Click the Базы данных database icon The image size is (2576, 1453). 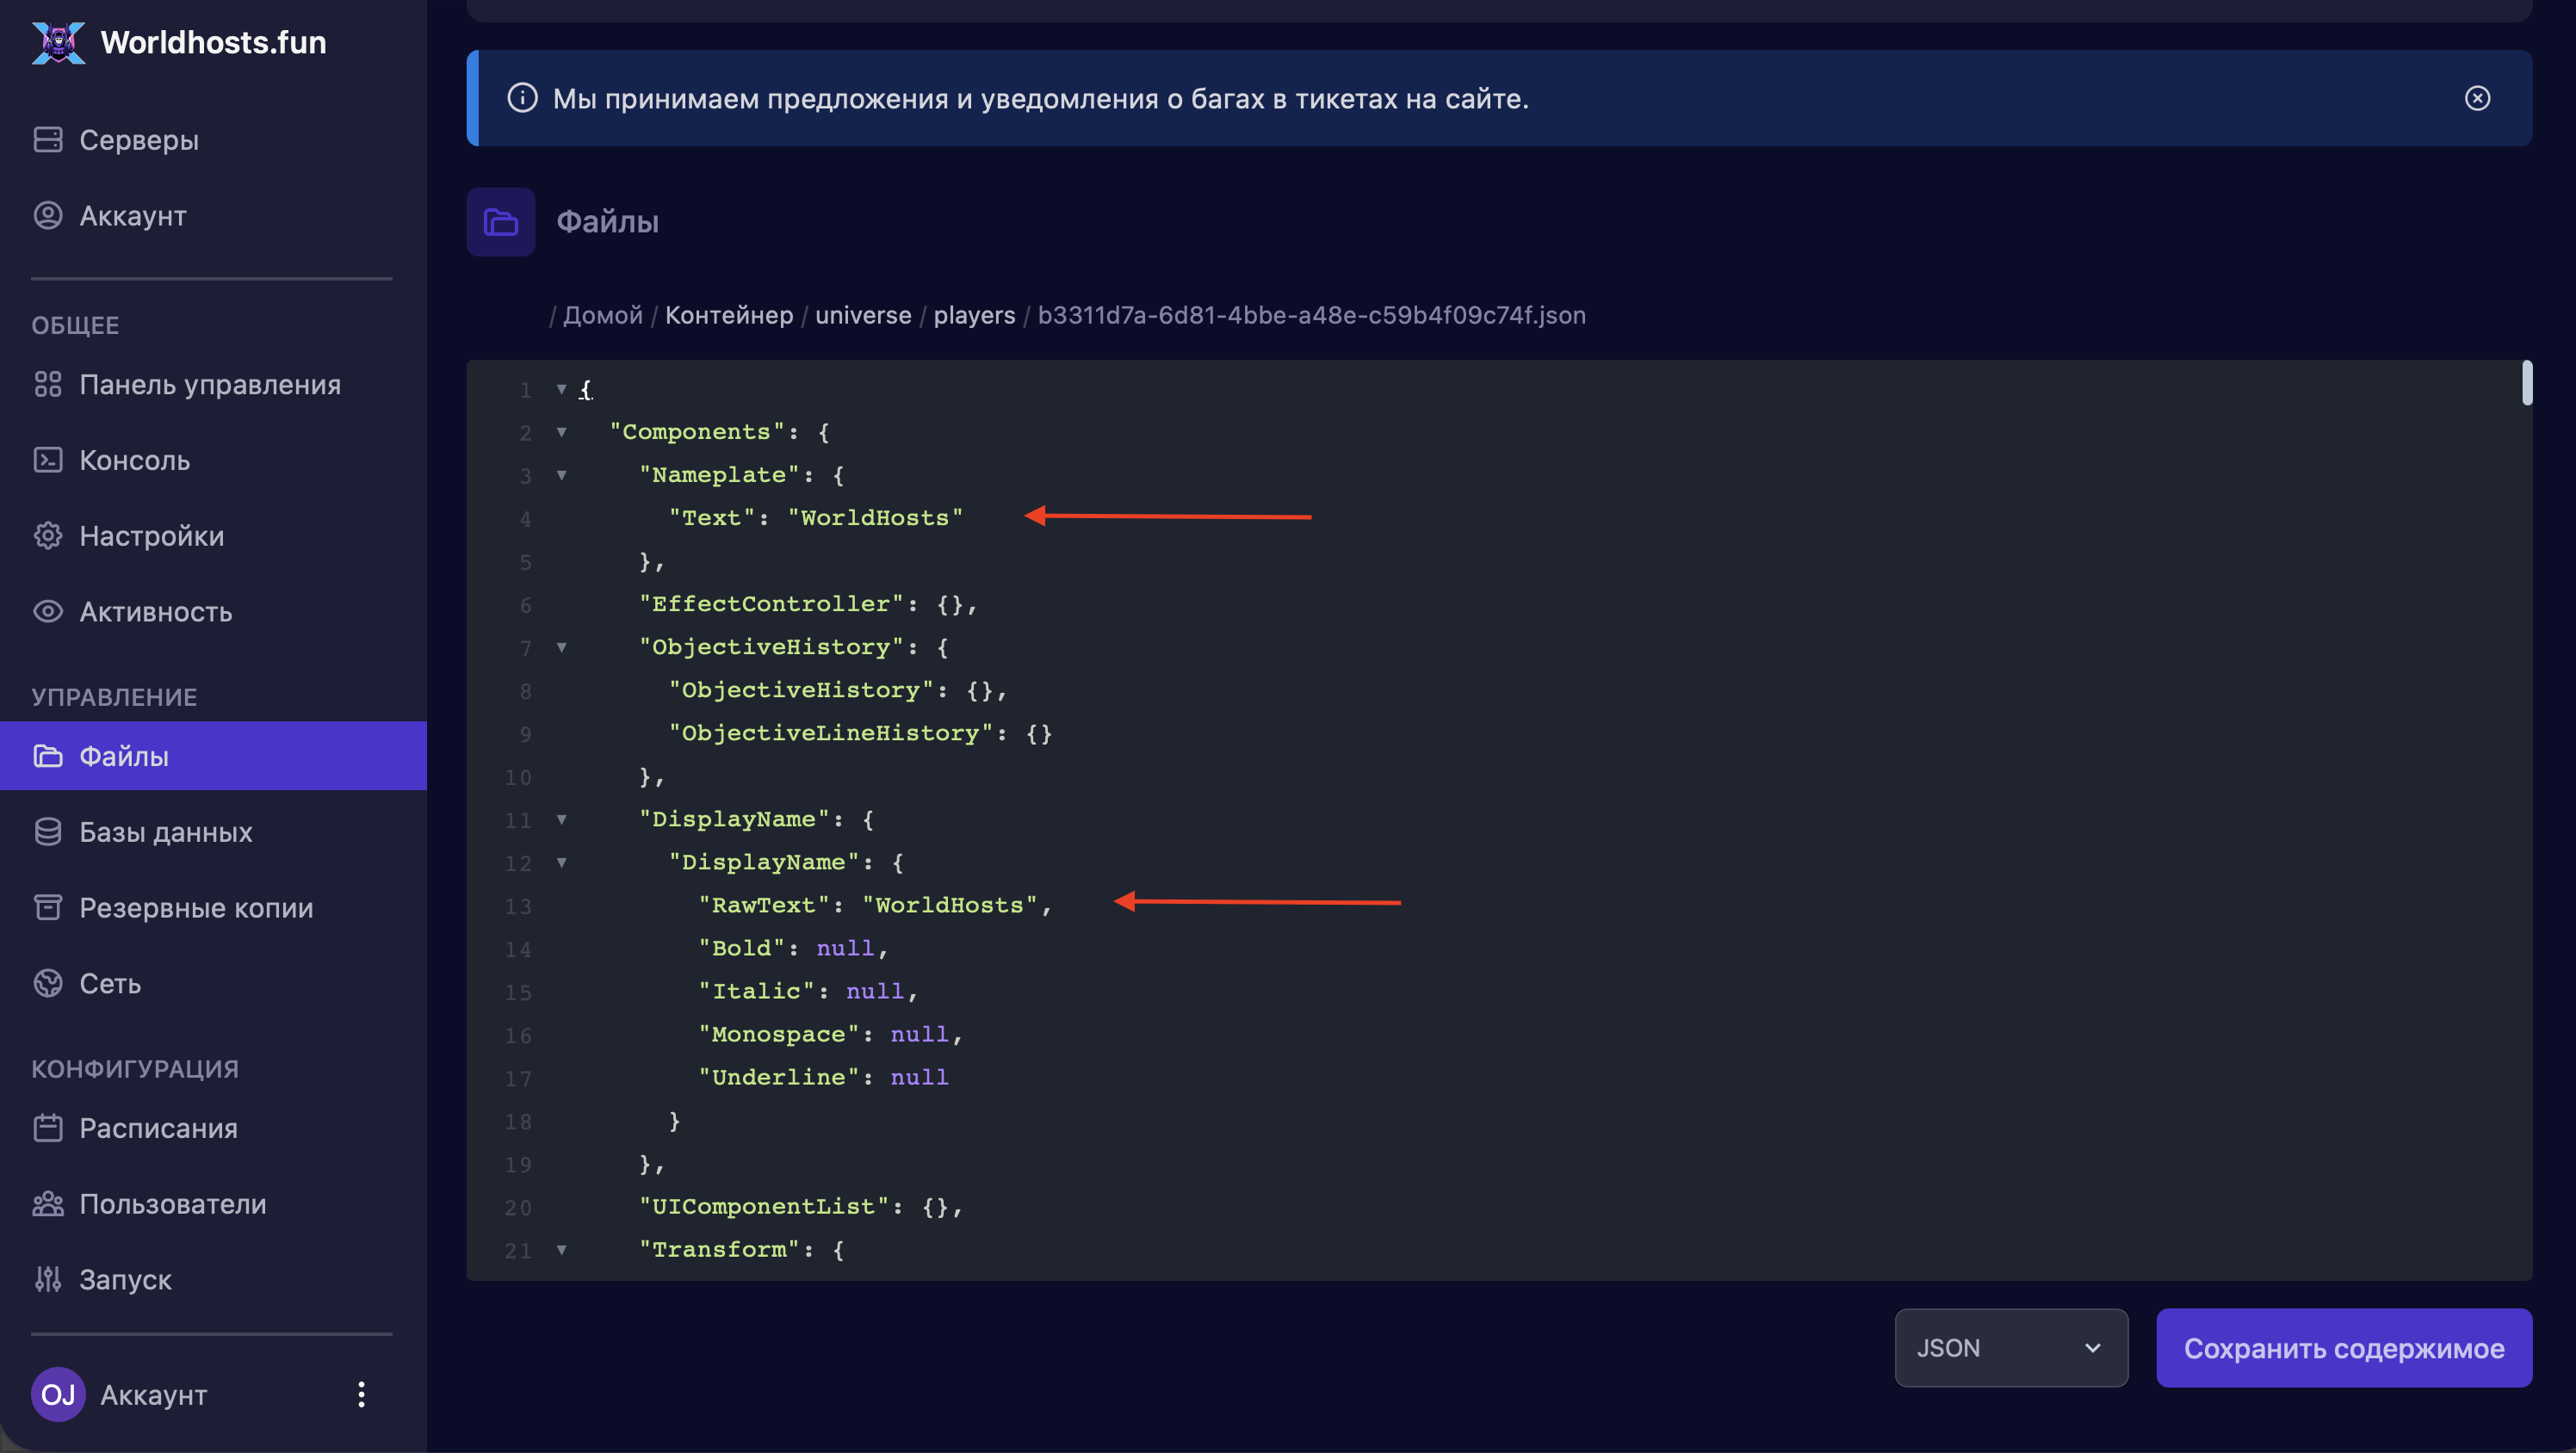coord(47,832)
